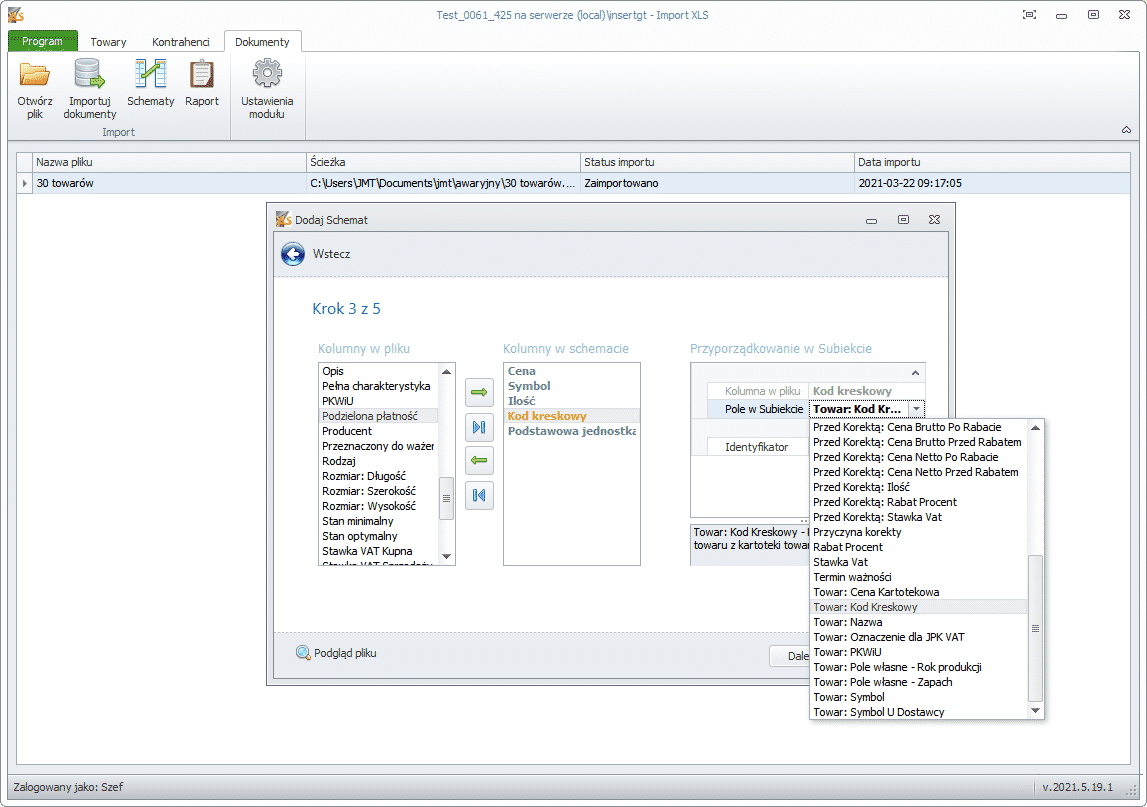Choose Towar: Nazwa from dropdown list
The height and width of the screenshot is (807, 1147).
(x=919, y=622)
